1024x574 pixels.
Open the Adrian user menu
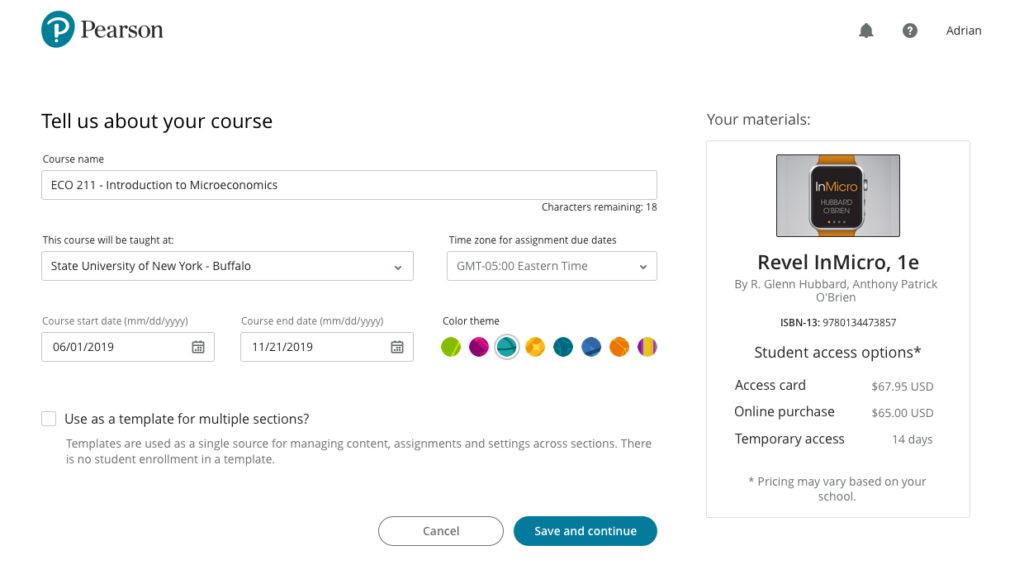(963, 31)
